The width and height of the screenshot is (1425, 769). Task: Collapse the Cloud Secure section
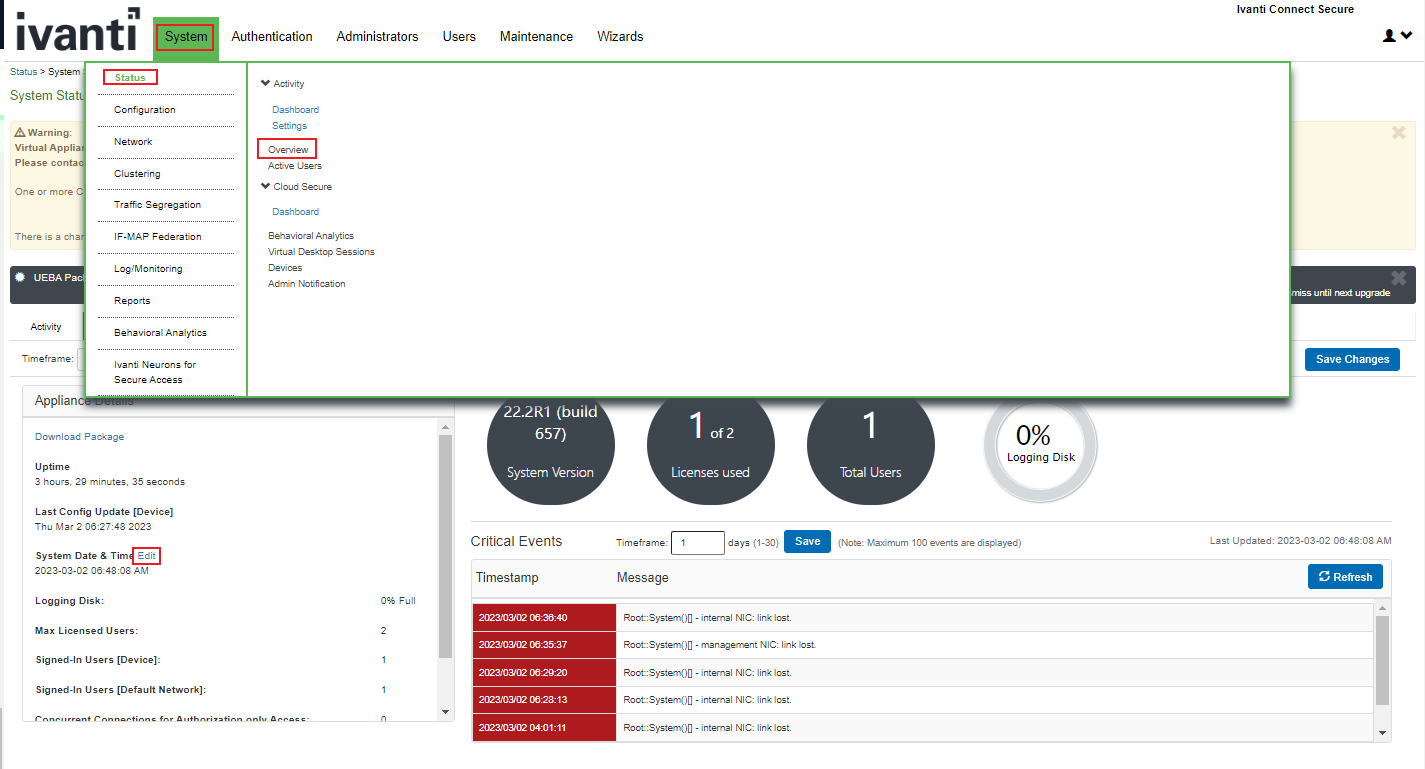[x=264, y=186]
